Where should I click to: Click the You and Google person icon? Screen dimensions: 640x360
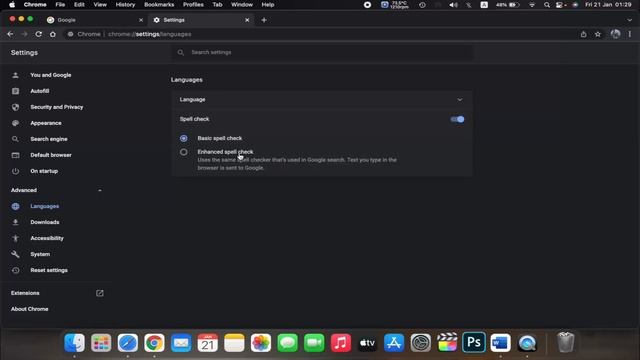pyautogui.click(x=16, y=75)
